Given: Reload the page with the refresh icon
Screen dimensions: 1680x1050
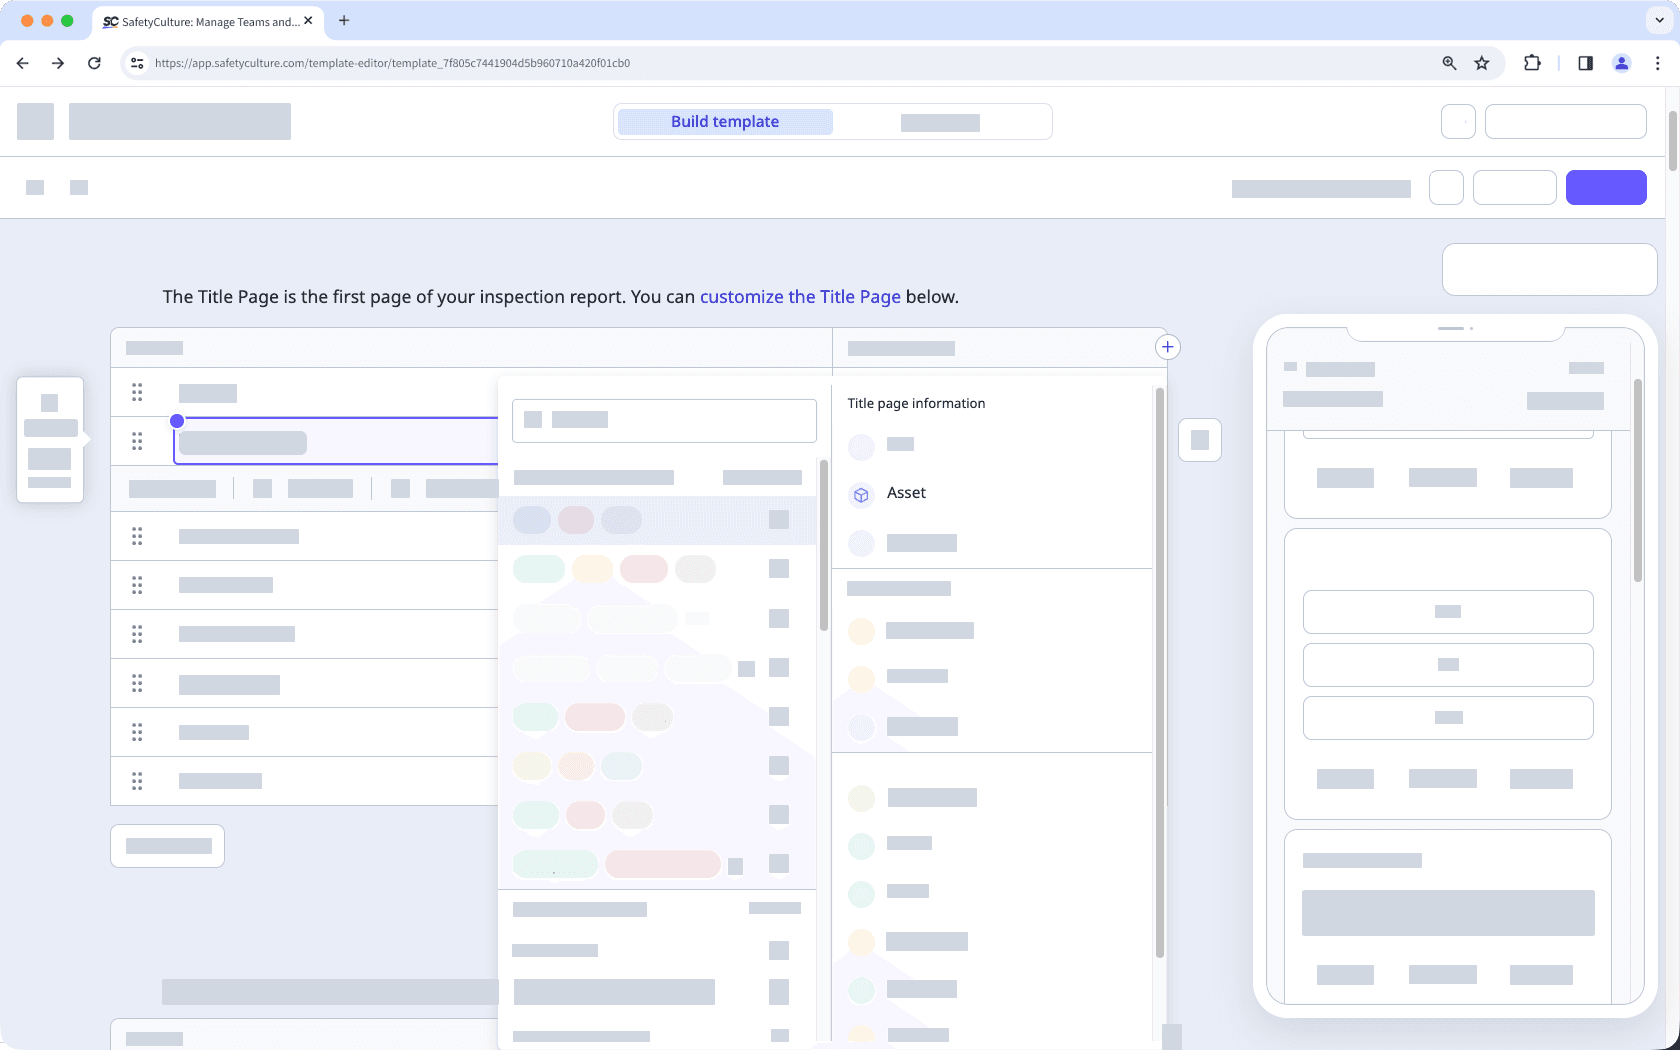Looking at the screenshot, I should 94,62.
